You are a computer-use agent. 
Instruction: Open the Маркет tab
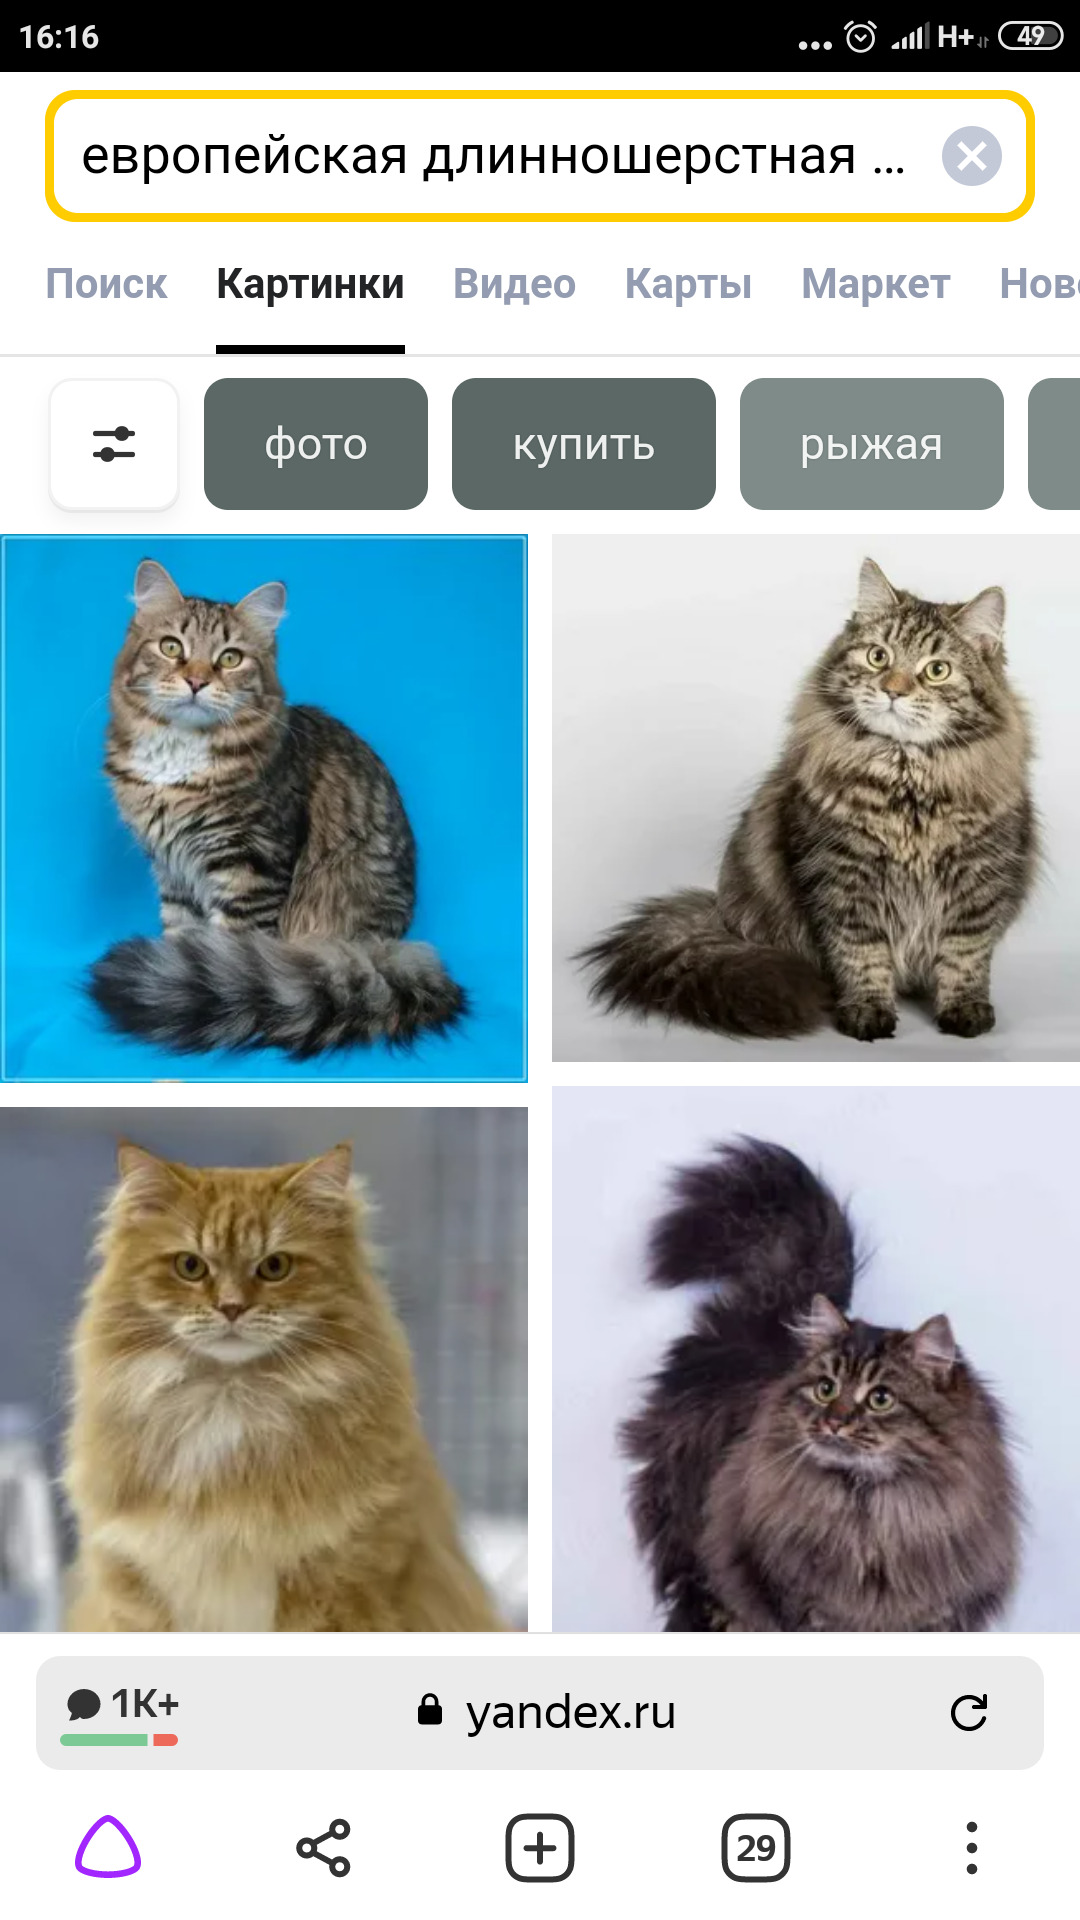875,284
